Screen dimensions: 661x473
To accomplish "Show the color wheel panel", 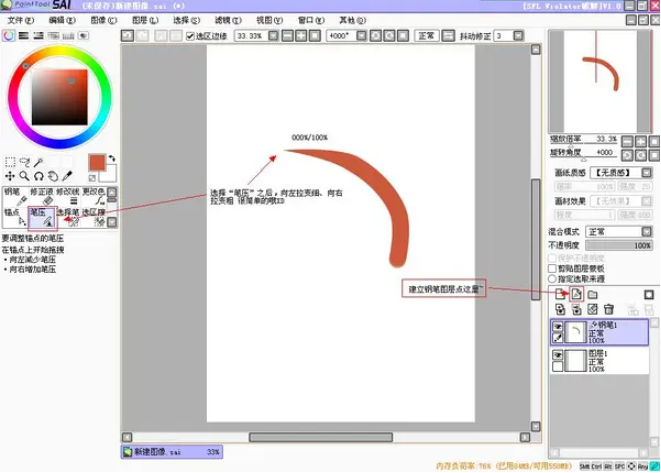I will (8, 36).
